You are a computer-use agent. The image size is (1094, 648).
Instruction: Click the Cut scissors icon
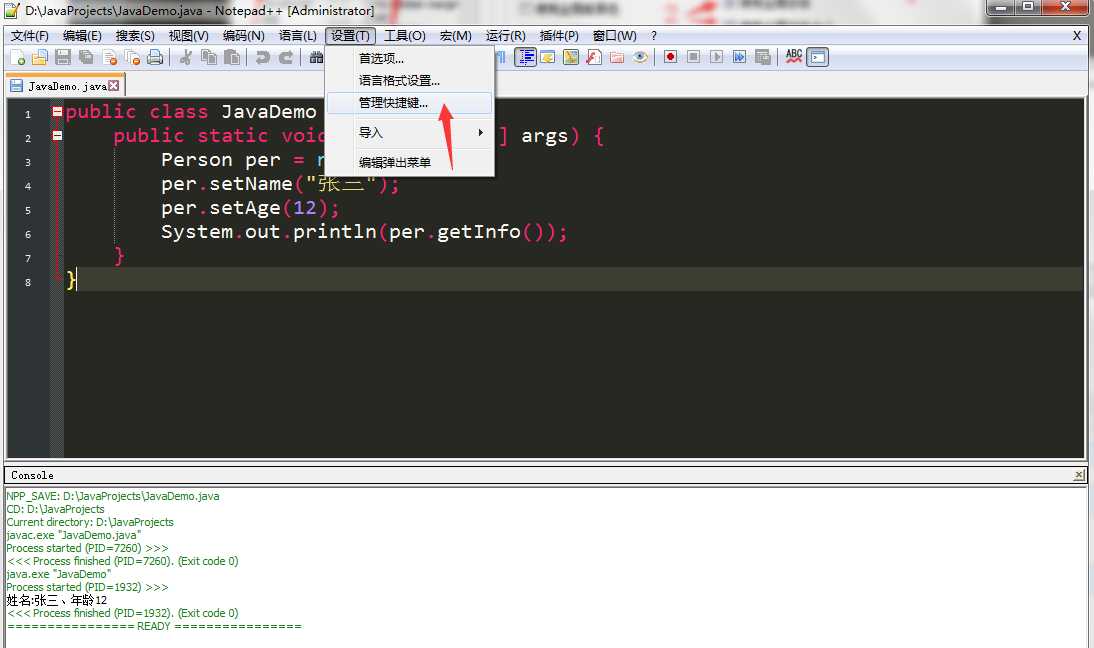tap(186, 57)
